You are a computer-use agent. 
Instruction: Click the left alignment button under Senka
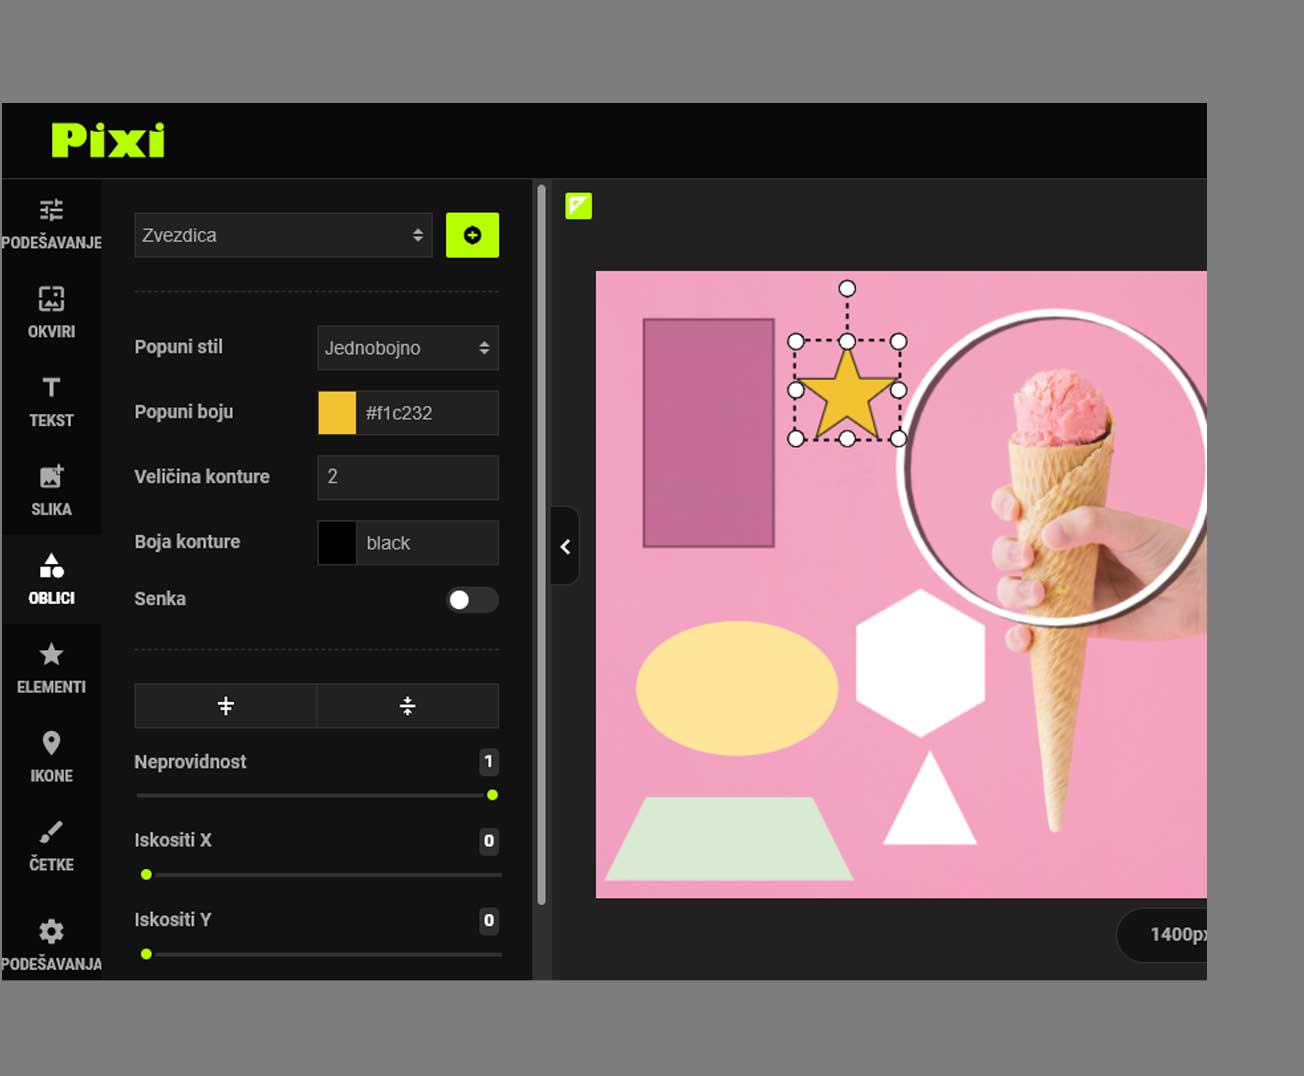click(x=226, y=706)
